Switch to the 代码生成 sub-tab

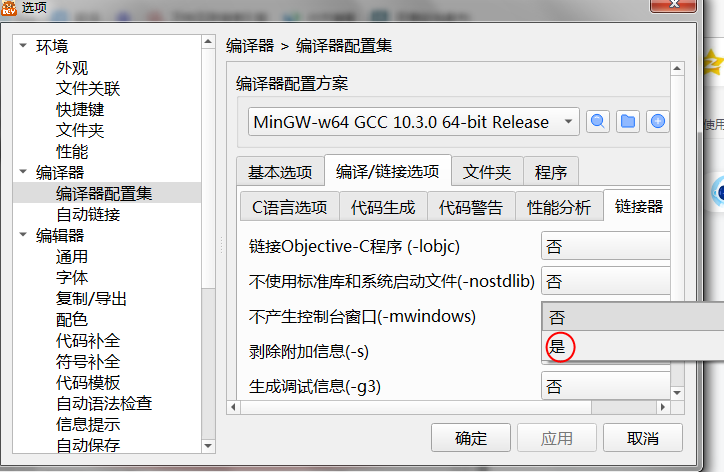[x=383, y=207]
